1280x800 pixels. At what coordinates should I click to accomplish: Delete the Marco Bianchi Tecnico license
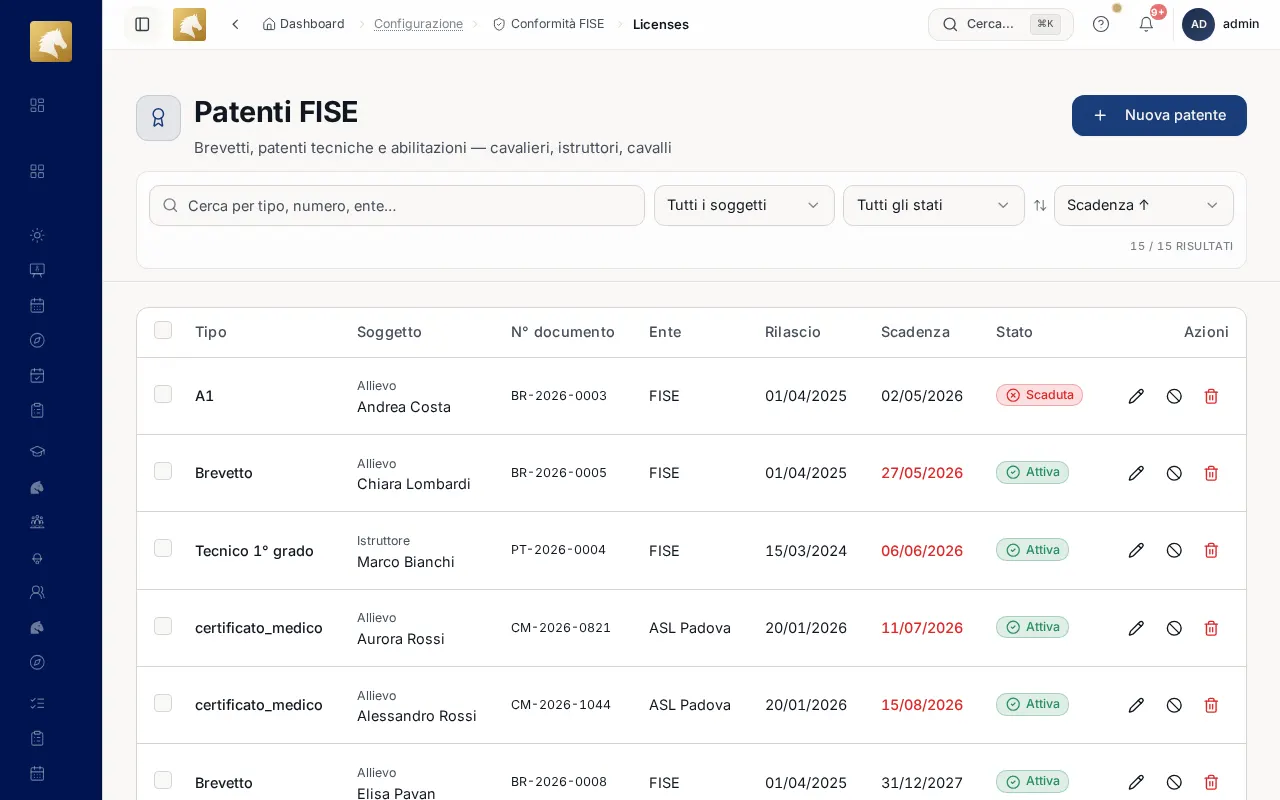coord(1211,550)
